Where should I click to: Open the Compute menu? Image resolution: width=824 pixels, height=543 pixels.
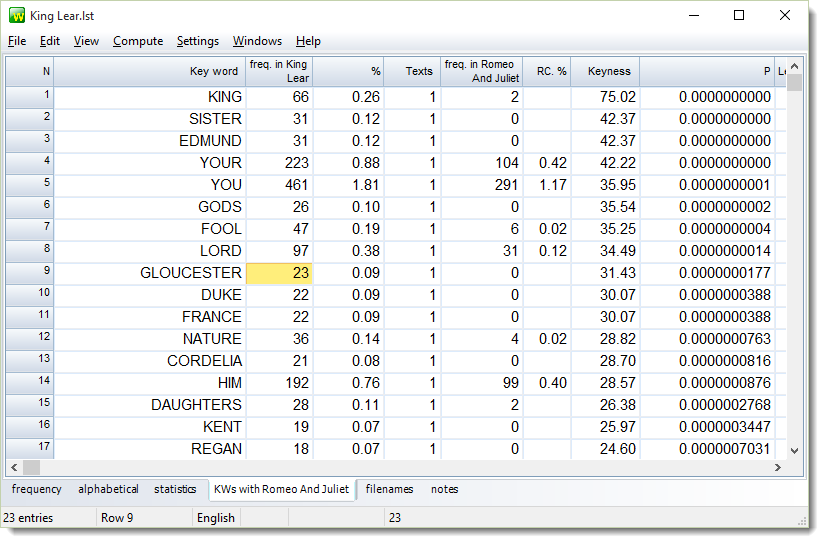138,41
